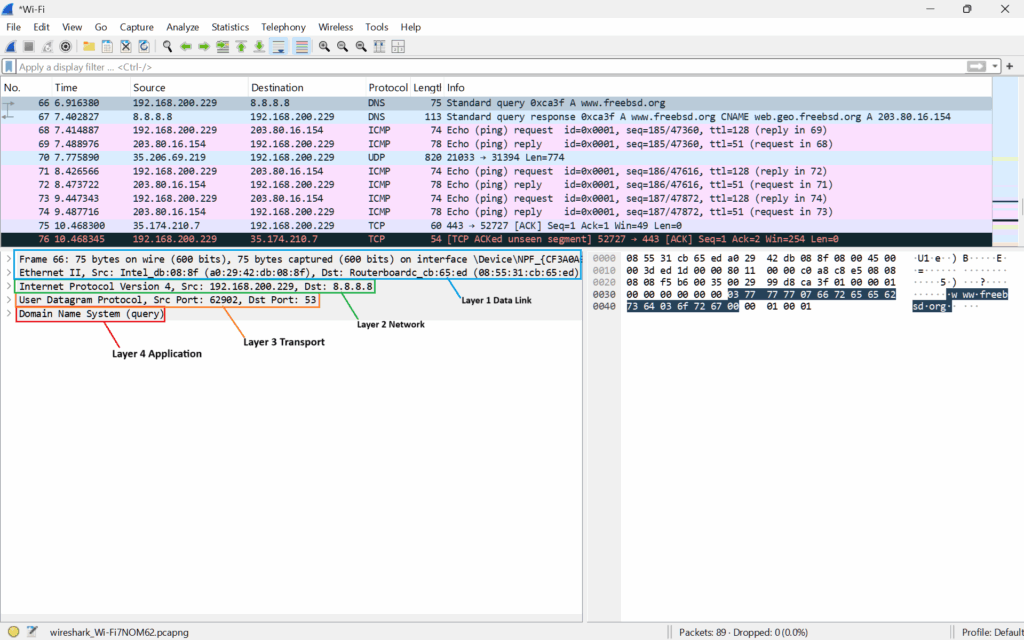Click the Profile: Default status entry
This screenshot has height=640, width=1024.
991,632
